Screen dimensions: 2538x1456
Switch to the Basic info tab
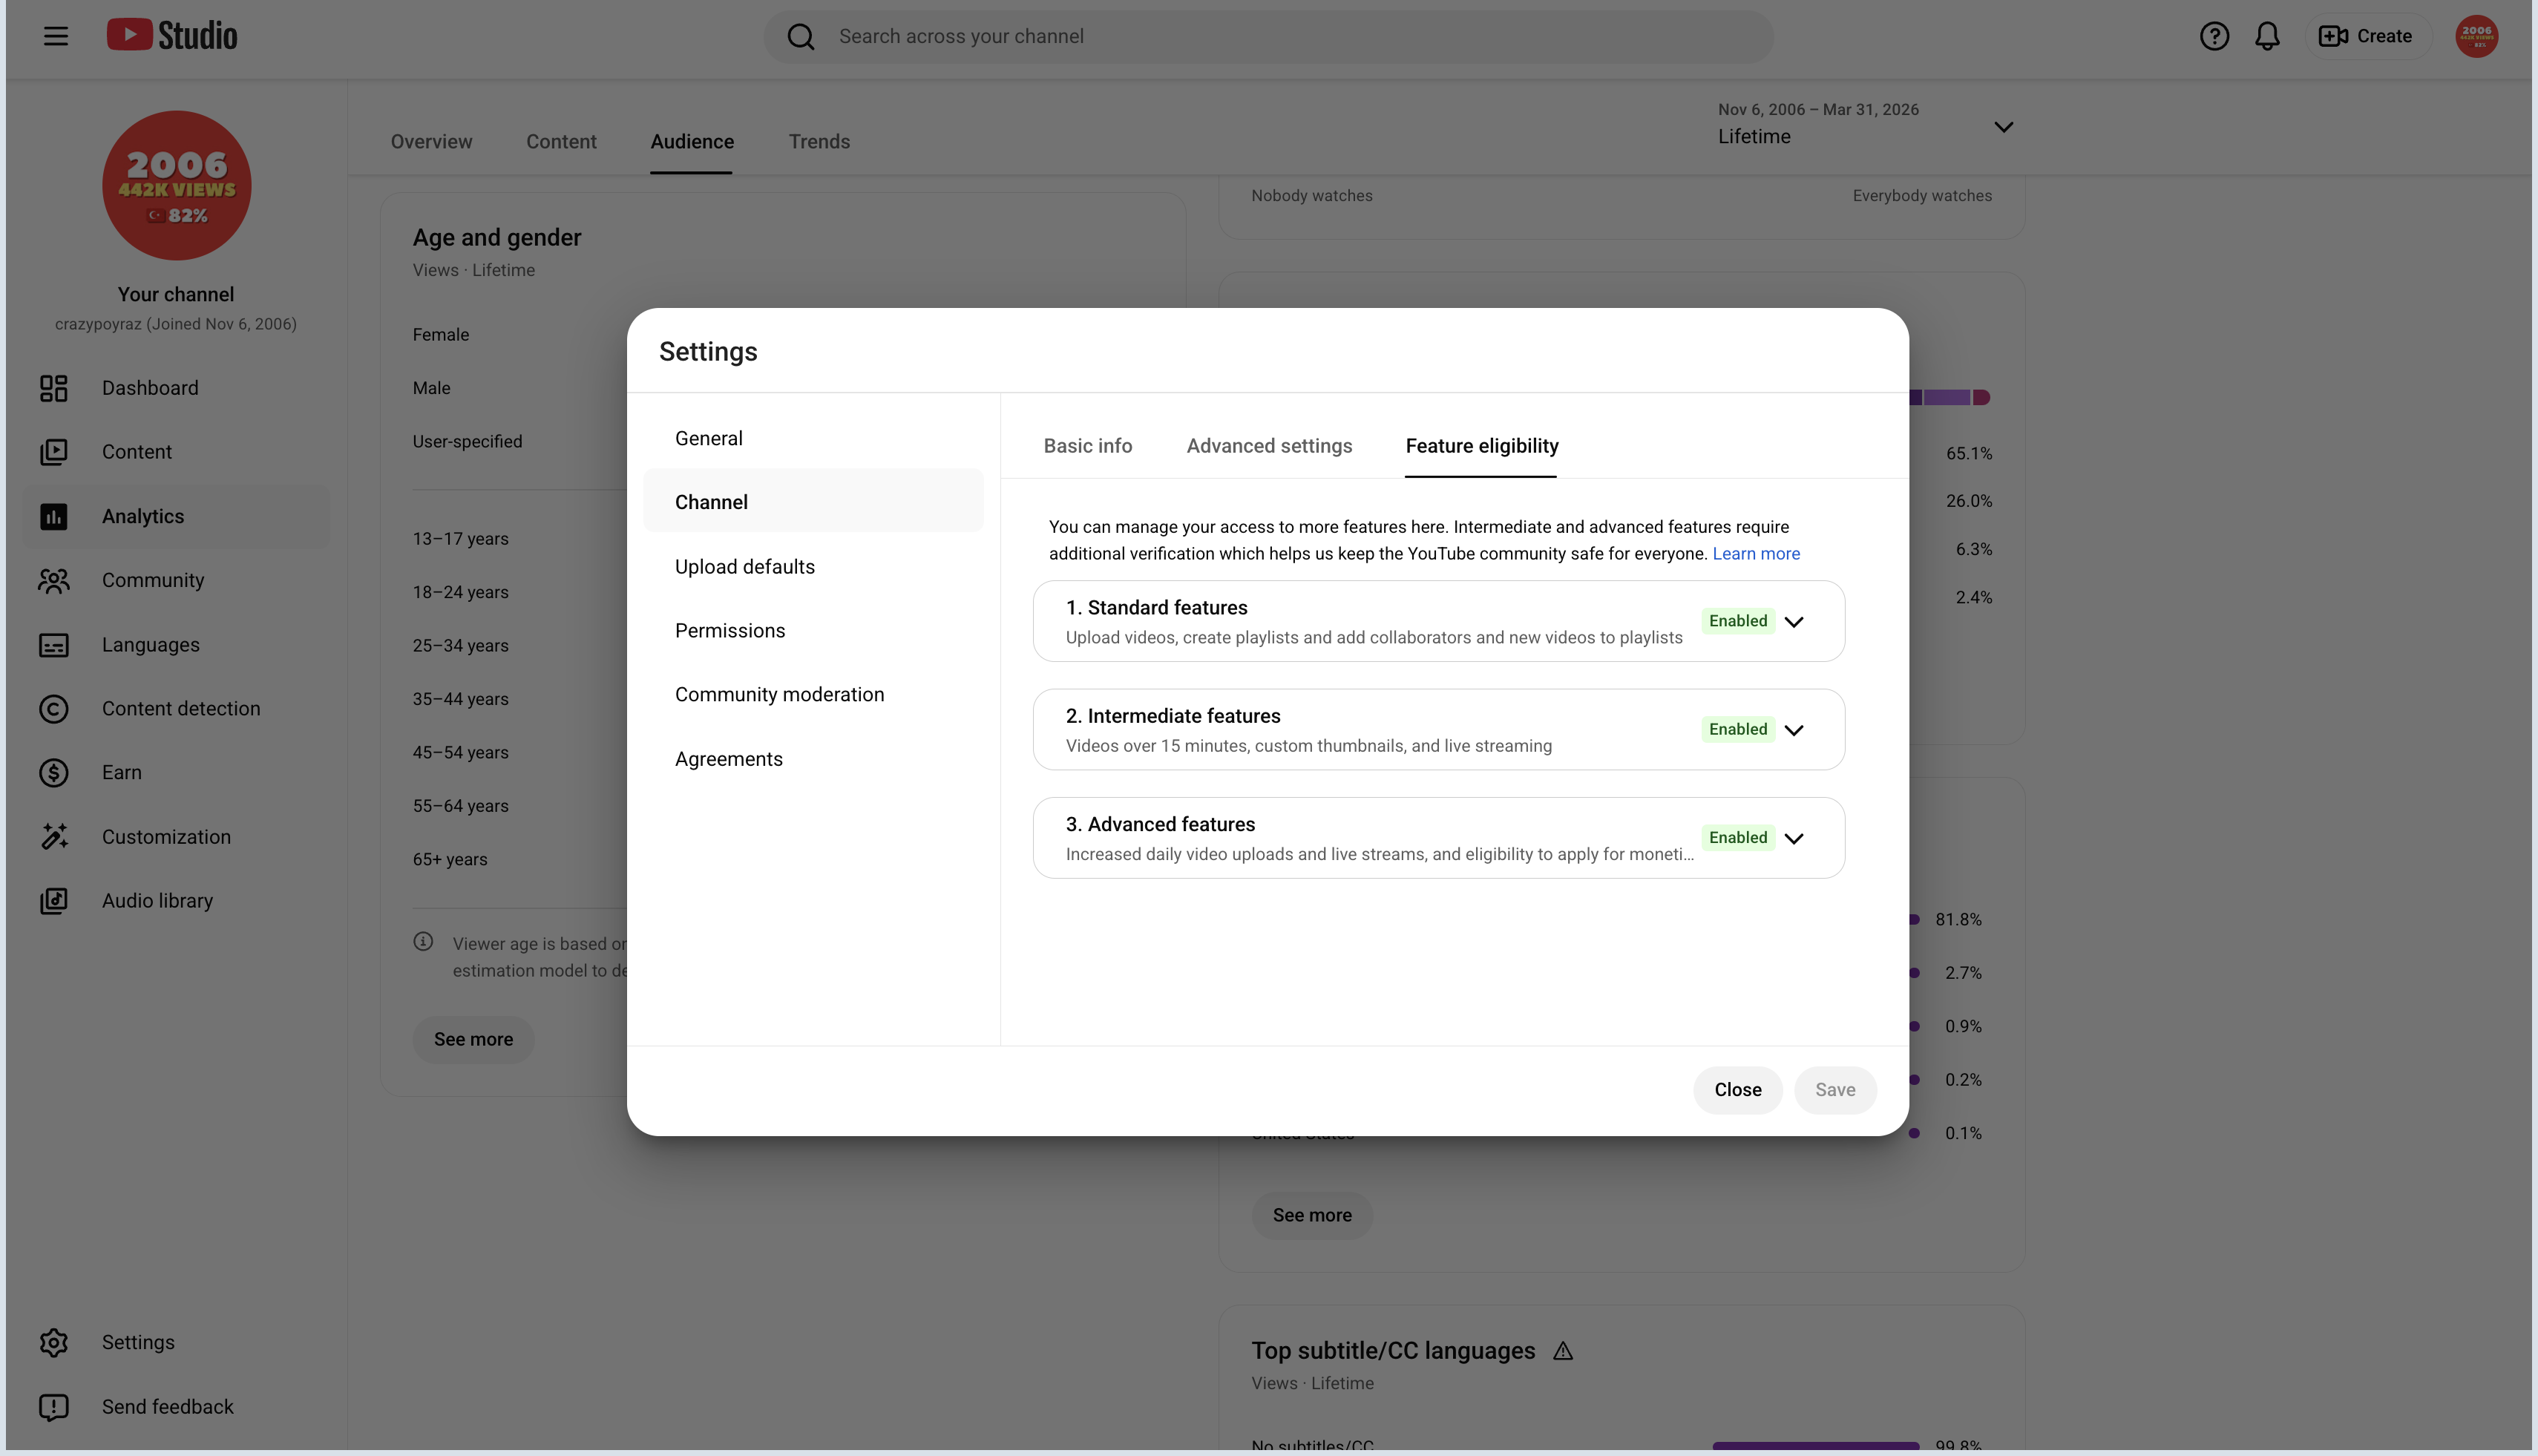1088,446
